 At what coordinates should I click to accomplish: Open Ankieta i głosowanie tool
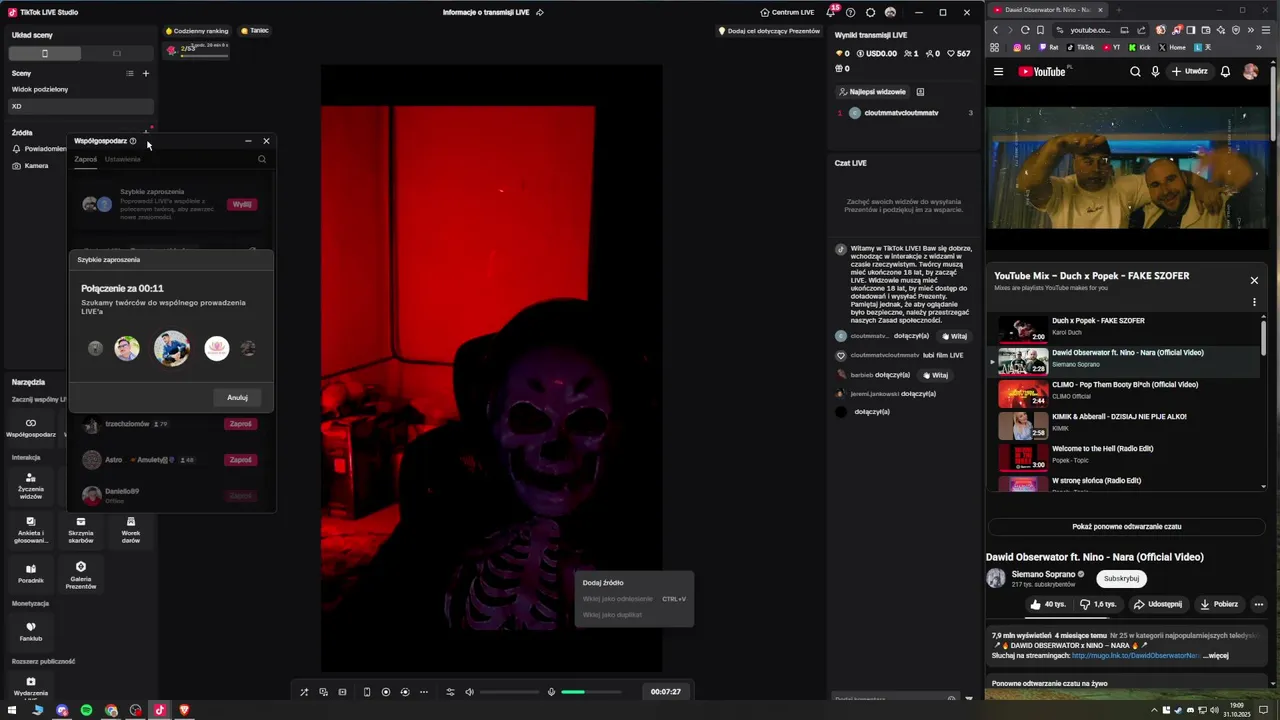coord(31,531)
